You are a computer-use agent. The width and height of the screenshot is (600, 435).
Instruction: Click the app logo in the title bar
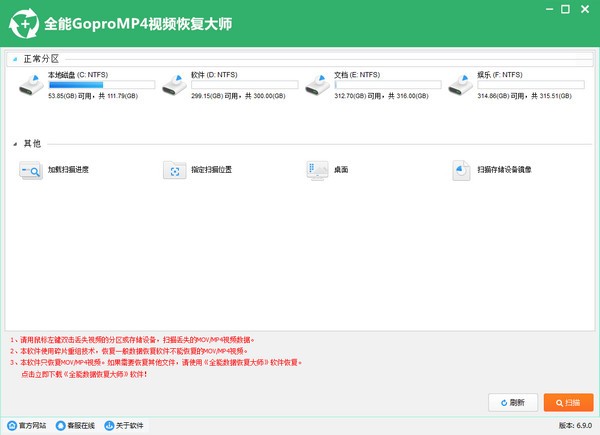[24, 24]
